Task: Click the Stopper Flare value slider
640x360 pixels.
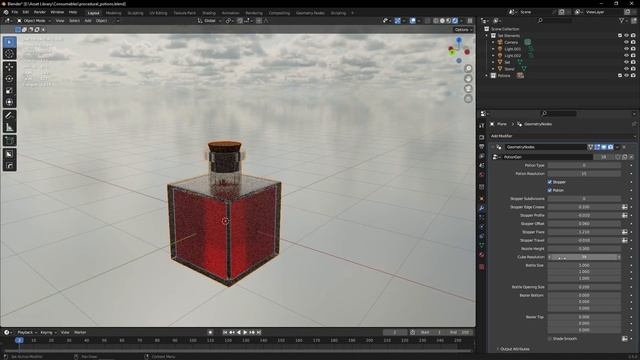Action: pyautogui.click(x=584, y=232)
